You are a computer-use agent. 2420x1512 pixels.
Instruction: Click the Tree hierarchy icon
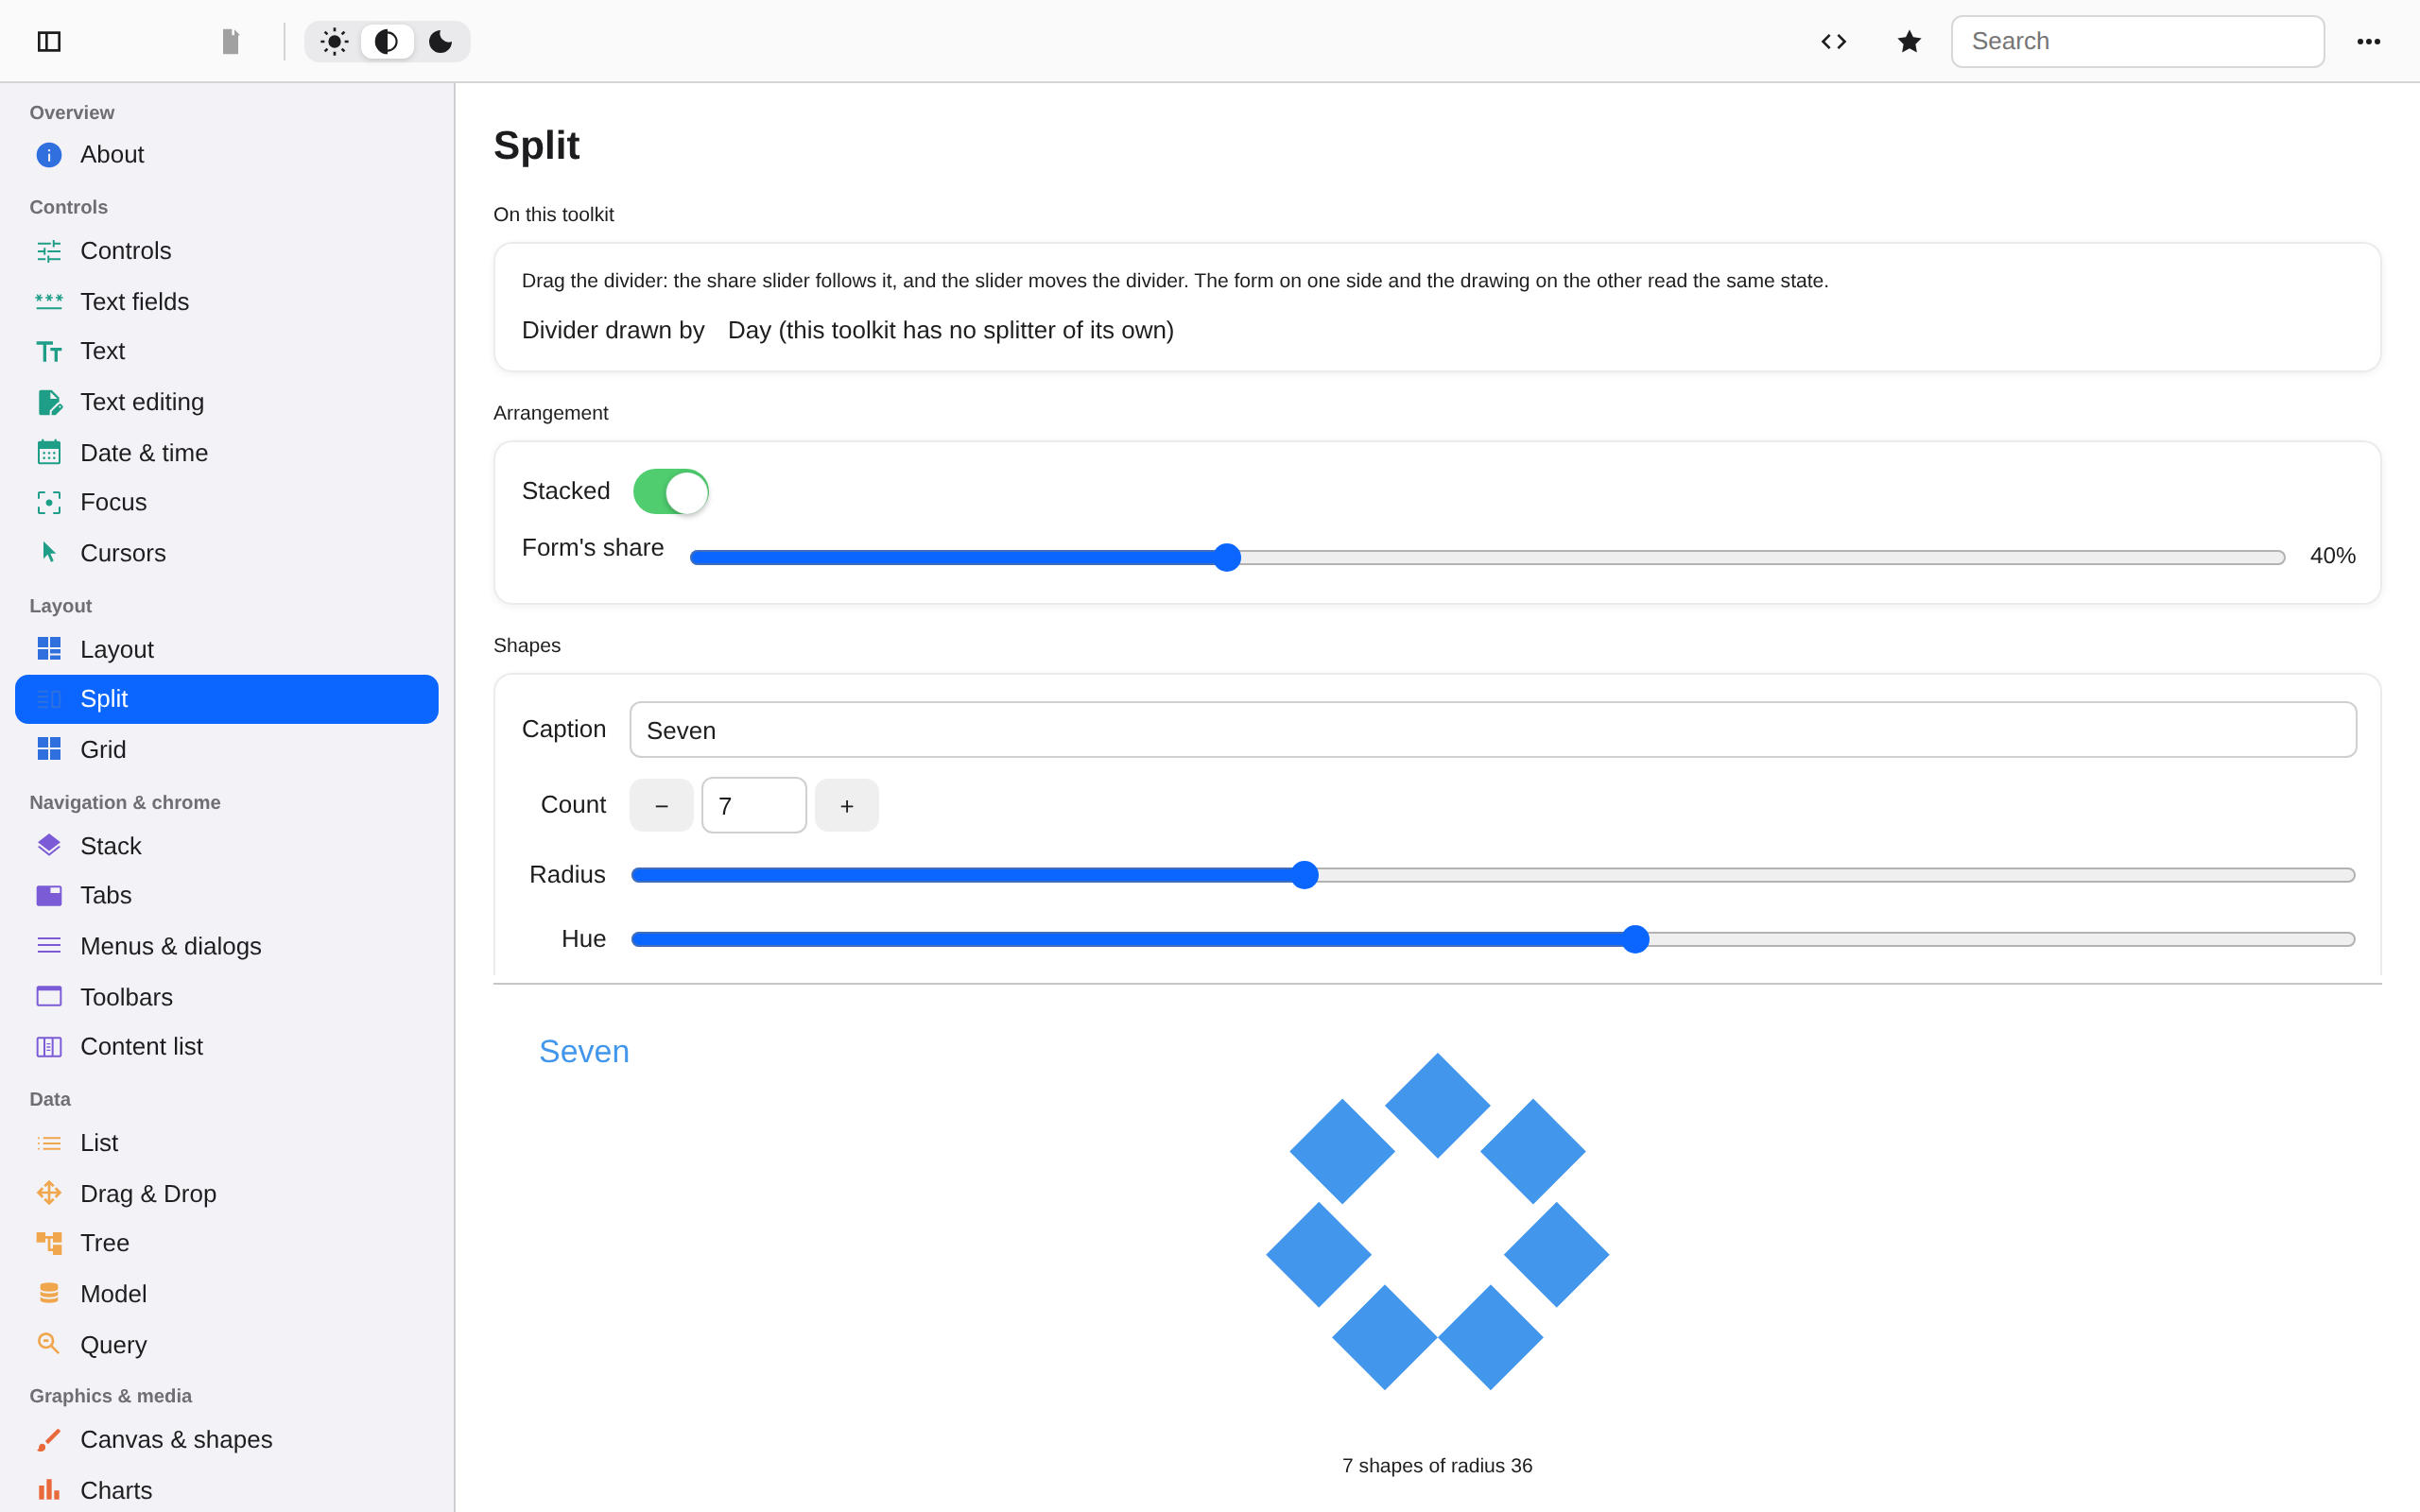coord(49,1243)
